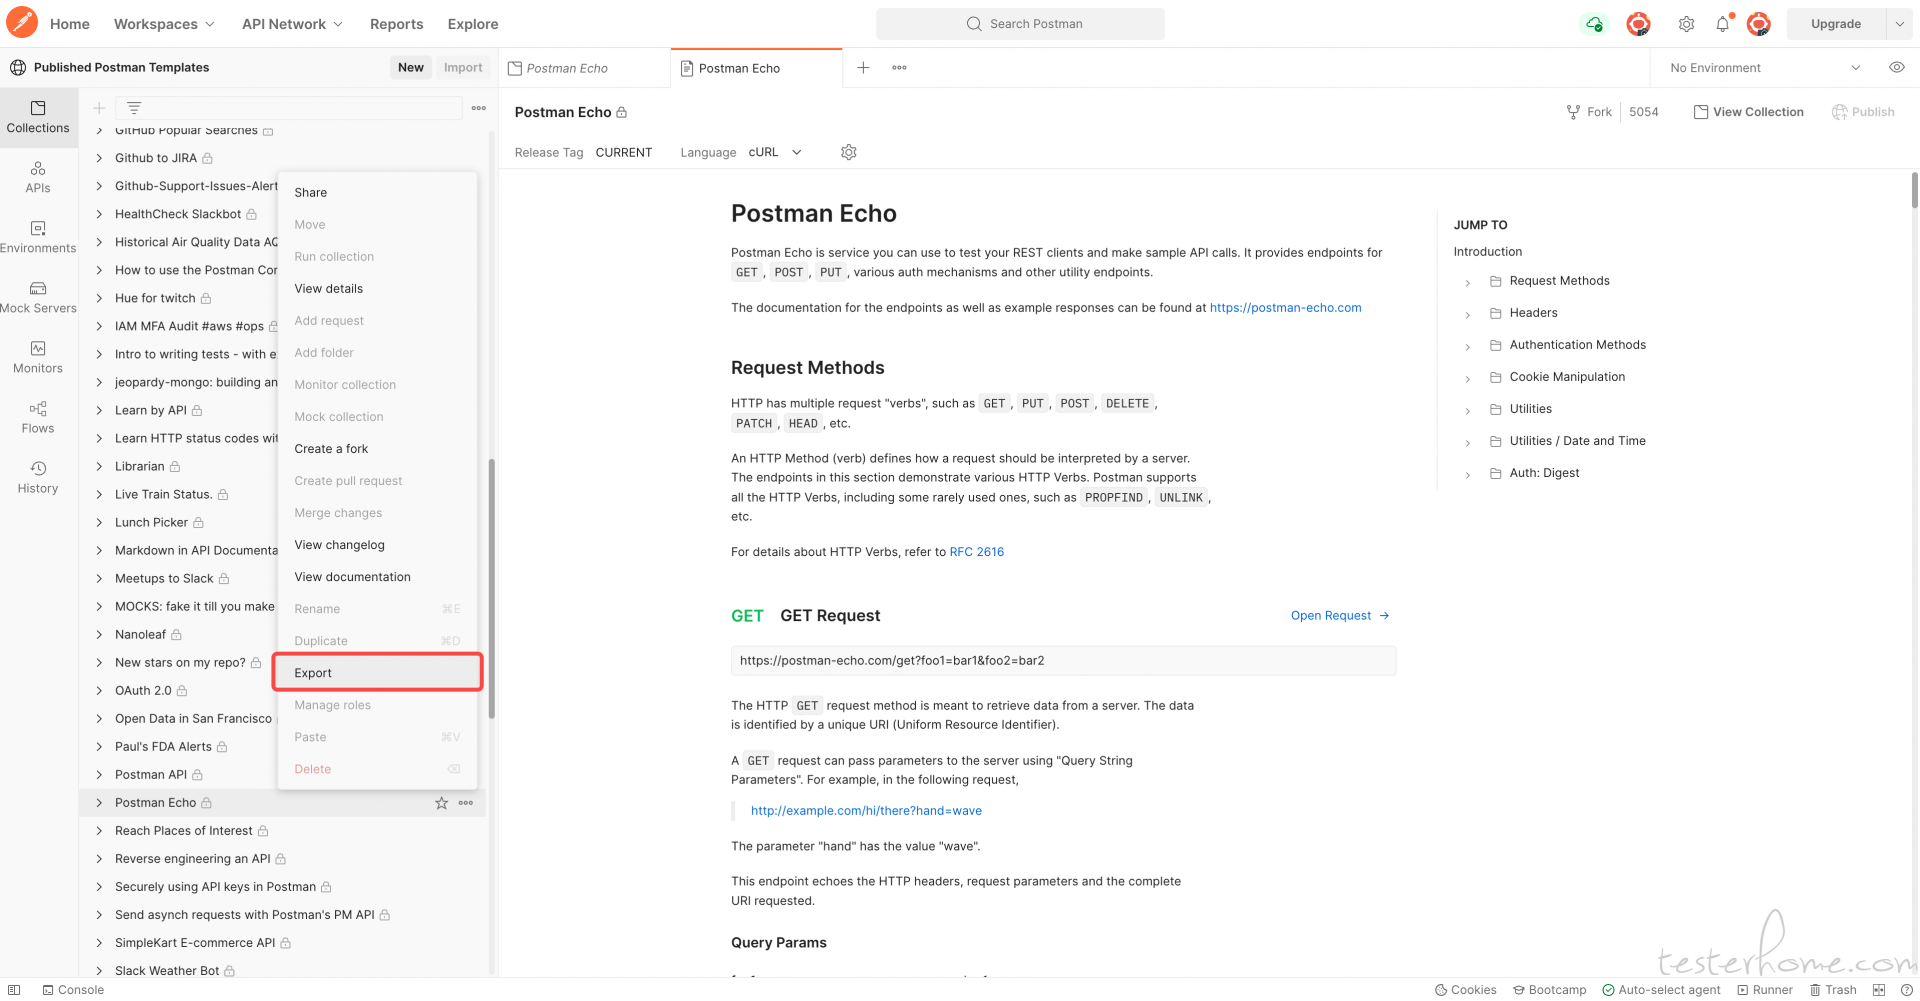Screen dimensions: 1920x1001
Task: Choose View changelog menu entry
Action: (378, 545)
